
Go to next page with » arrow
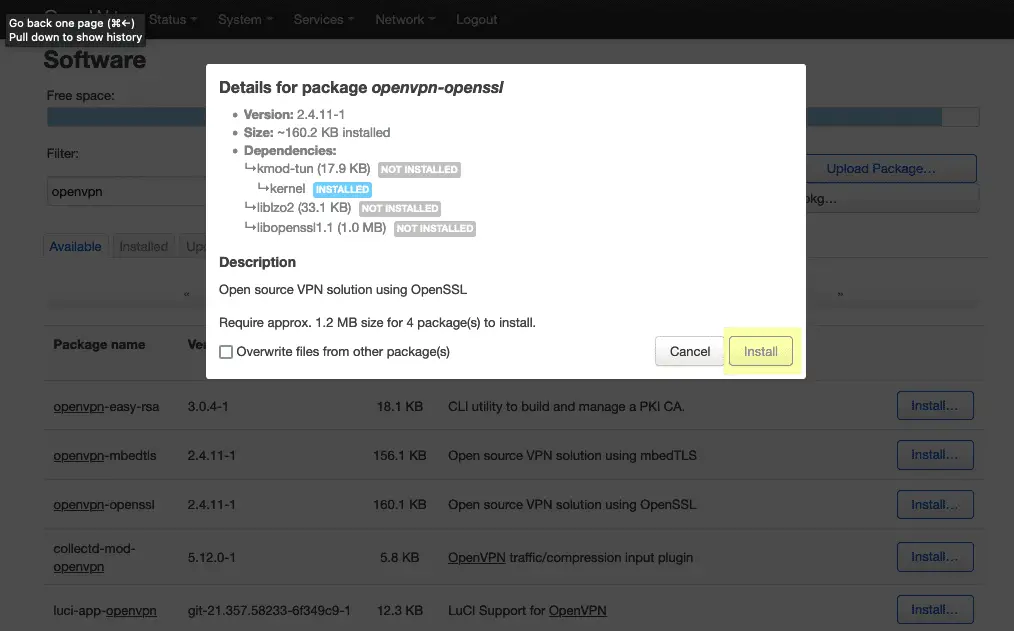(x=840, y=294)
